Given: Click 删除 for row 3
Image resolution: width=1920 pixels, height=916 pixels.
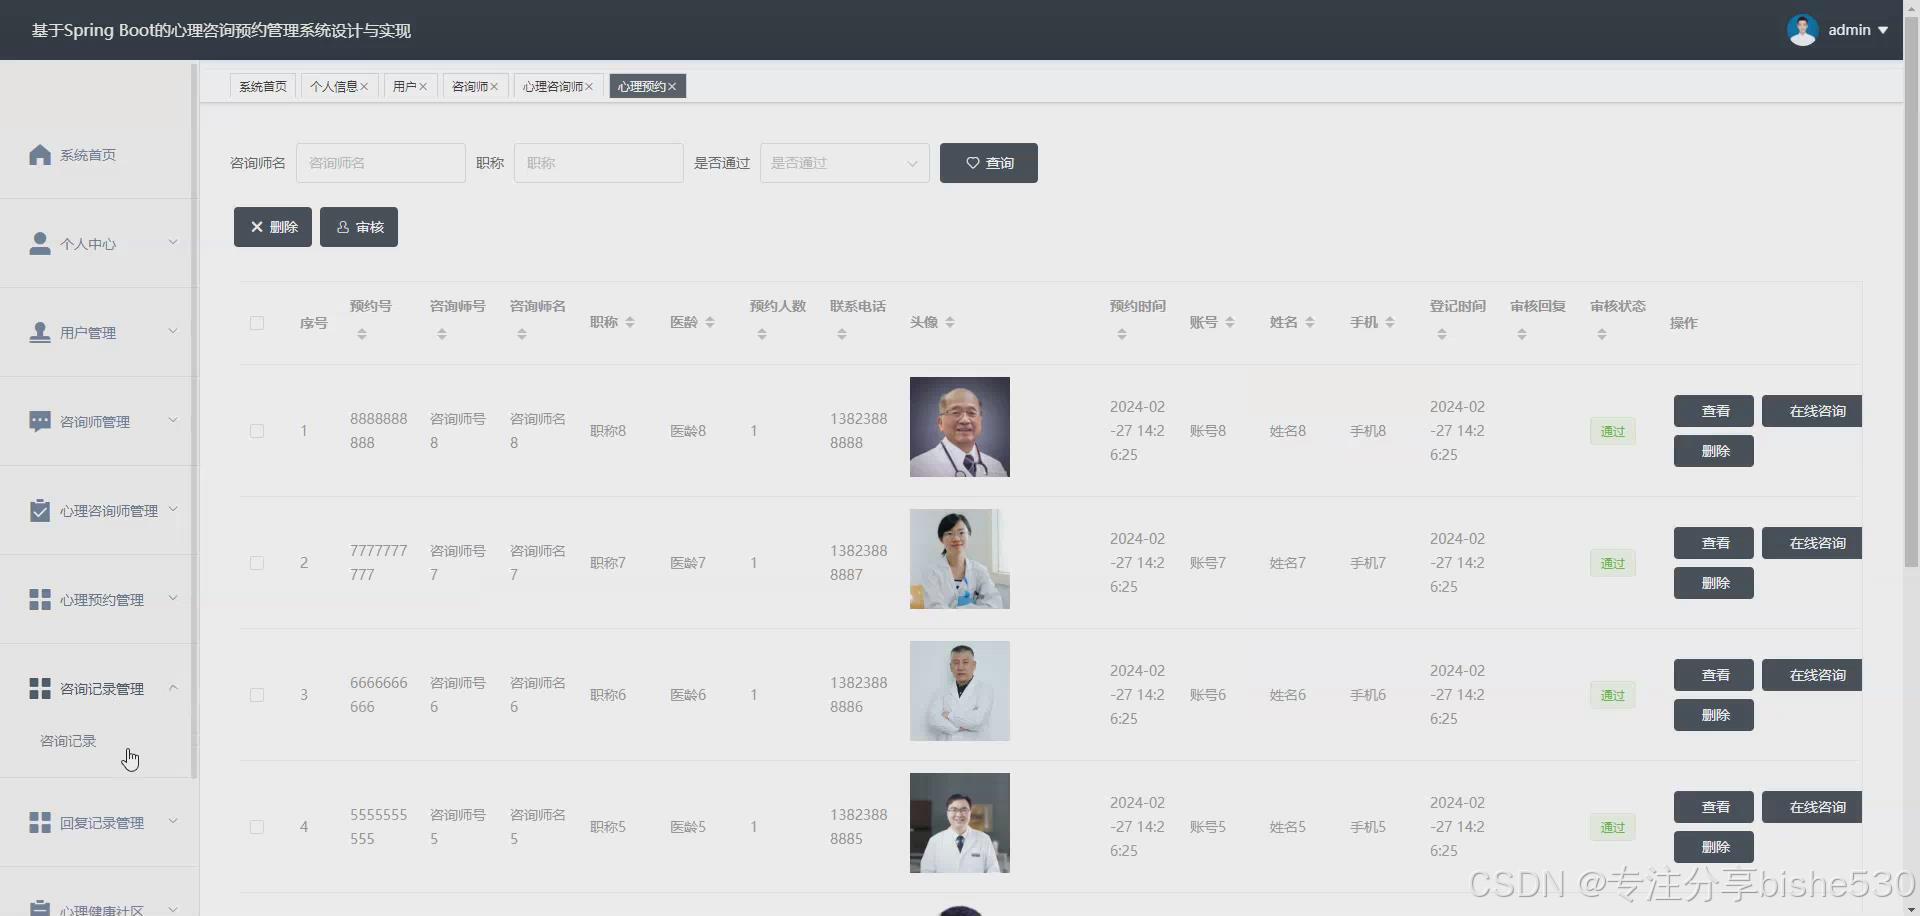Looking at the screenshot, I should pos(1714,715).
